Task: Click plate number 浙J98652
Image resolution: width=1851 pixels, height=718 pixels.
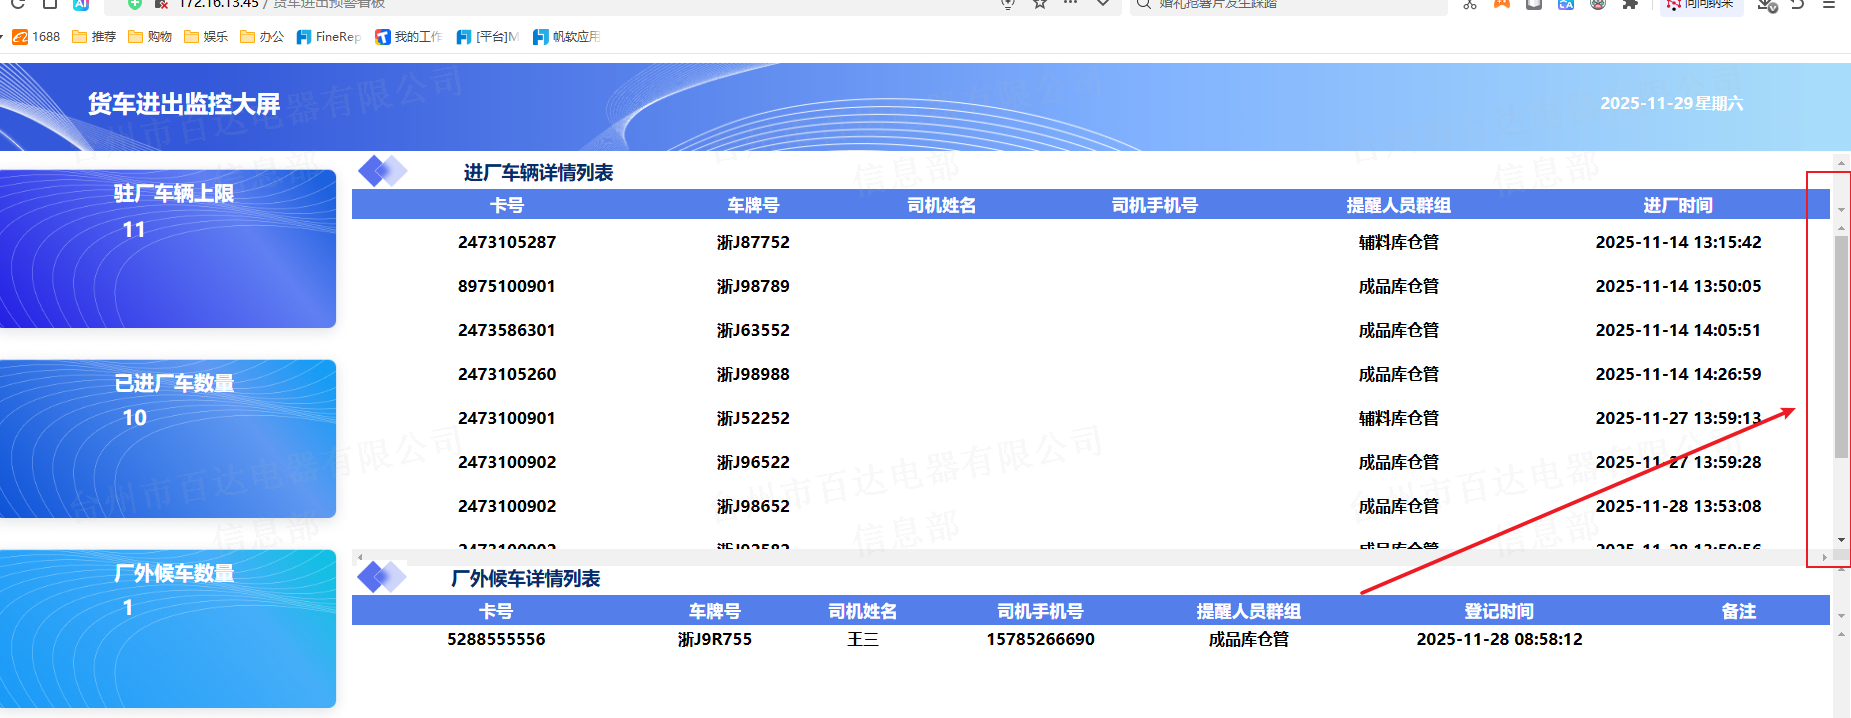Action: point(753,506)
